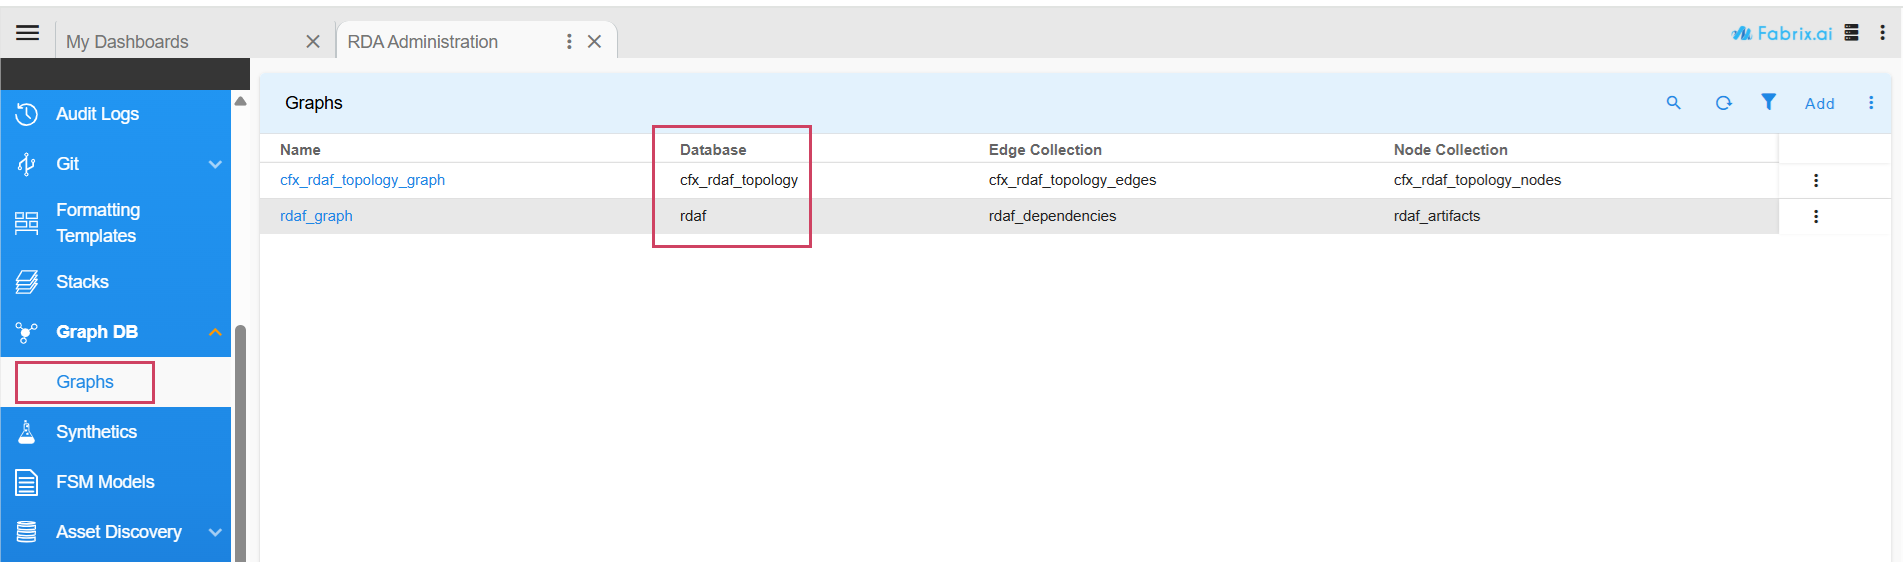
Task: Open the cfx_rdaf_topology_graph link
Action: click(362, 181)
